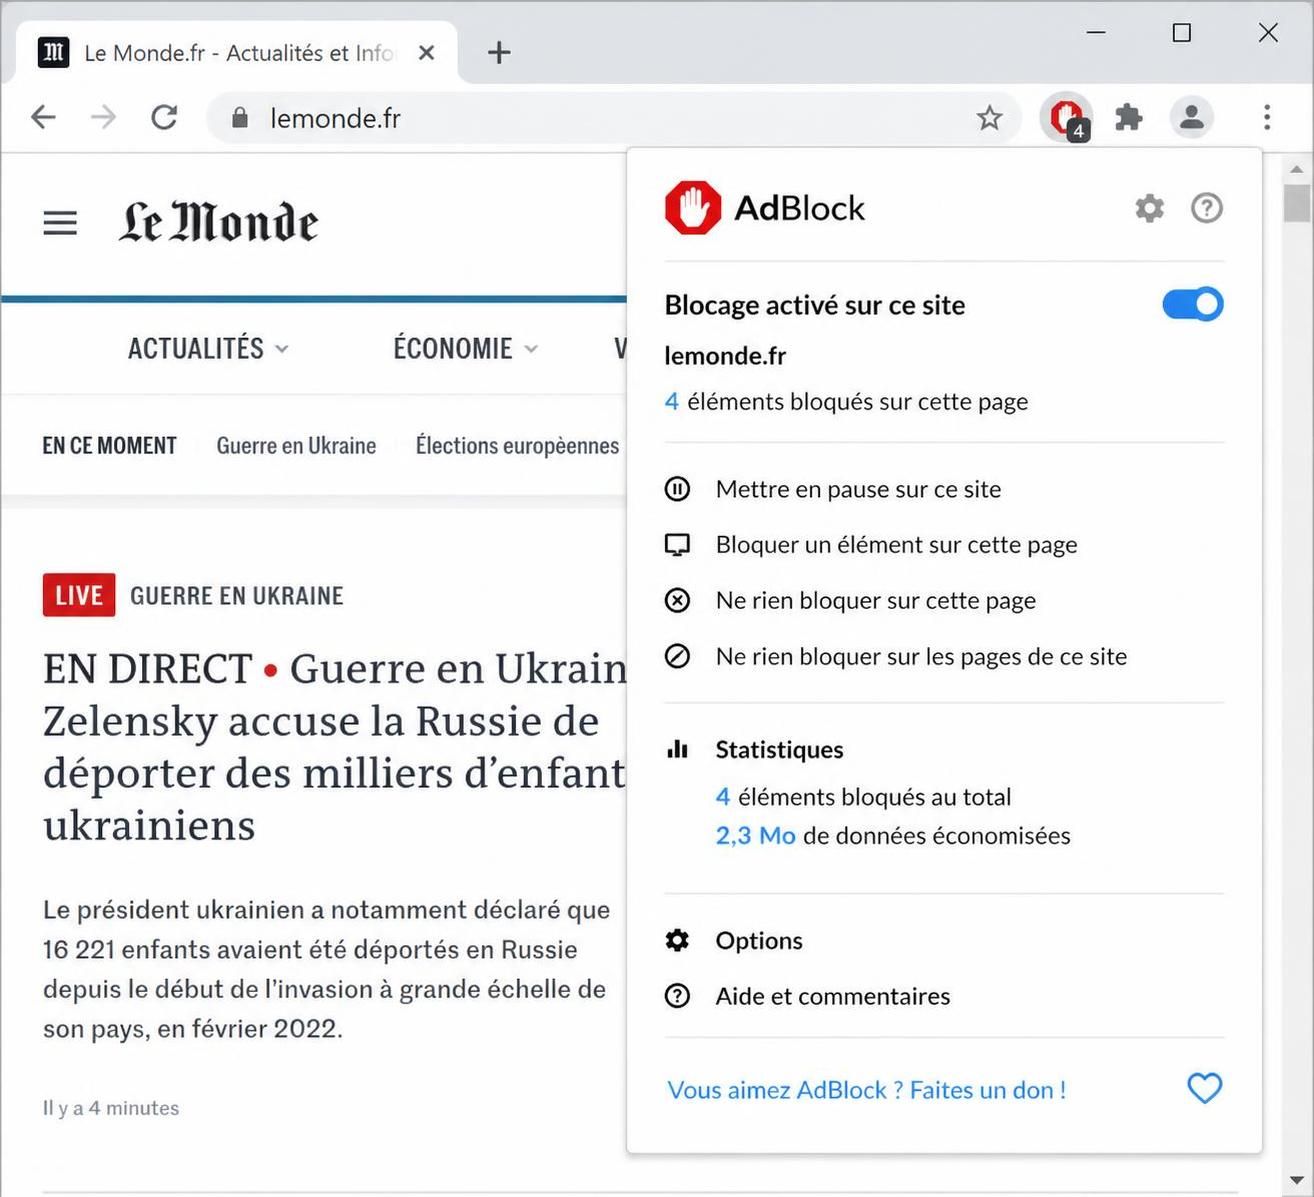
Task: Click the AdBlock hand logo
Action: 693,208
